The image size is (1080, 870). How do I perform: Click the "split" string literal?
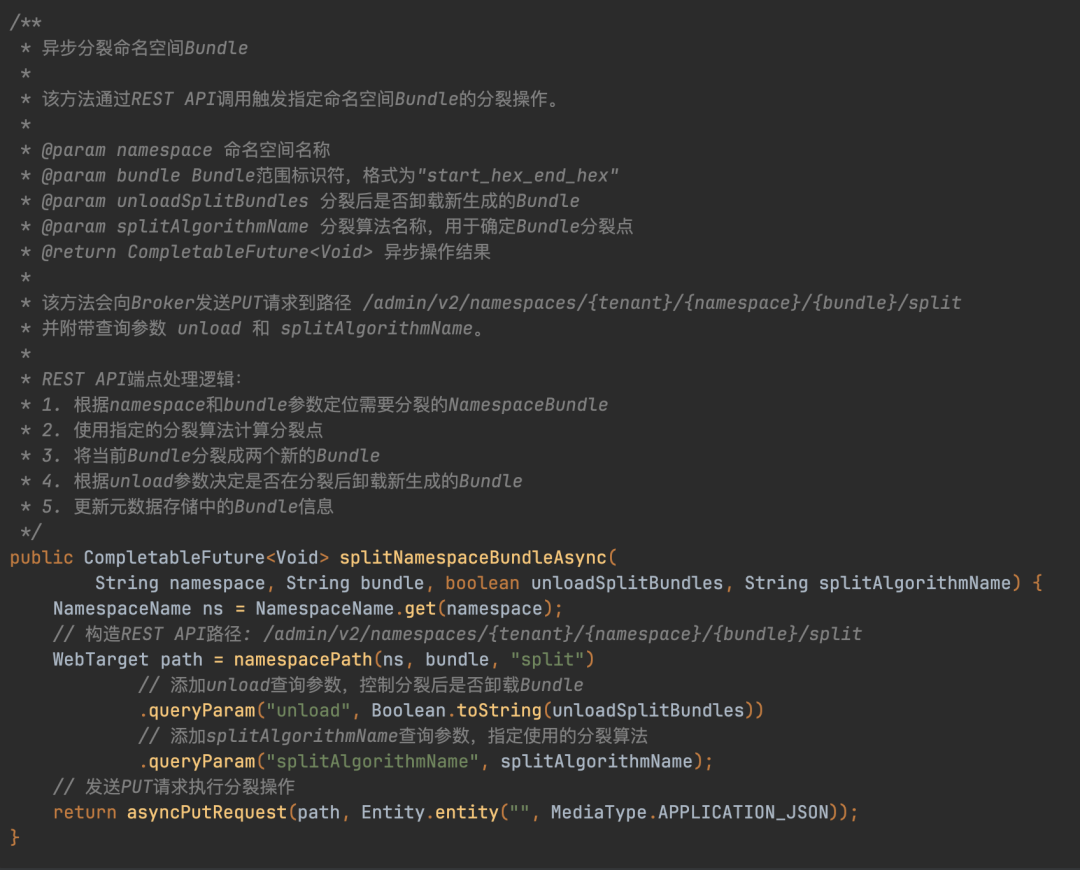(x=547, y=659)
